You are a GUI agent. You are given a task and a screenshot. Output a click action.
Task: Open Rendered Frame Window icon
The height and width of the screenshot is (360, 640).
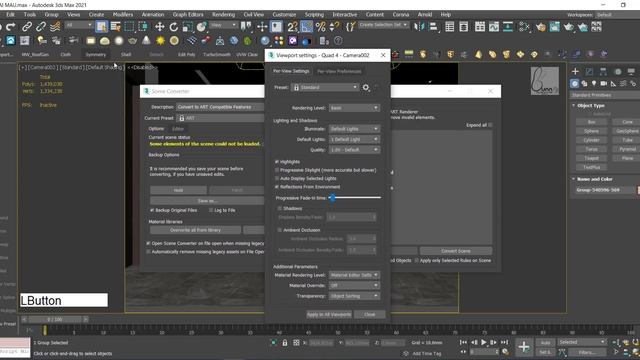[555, 27]
